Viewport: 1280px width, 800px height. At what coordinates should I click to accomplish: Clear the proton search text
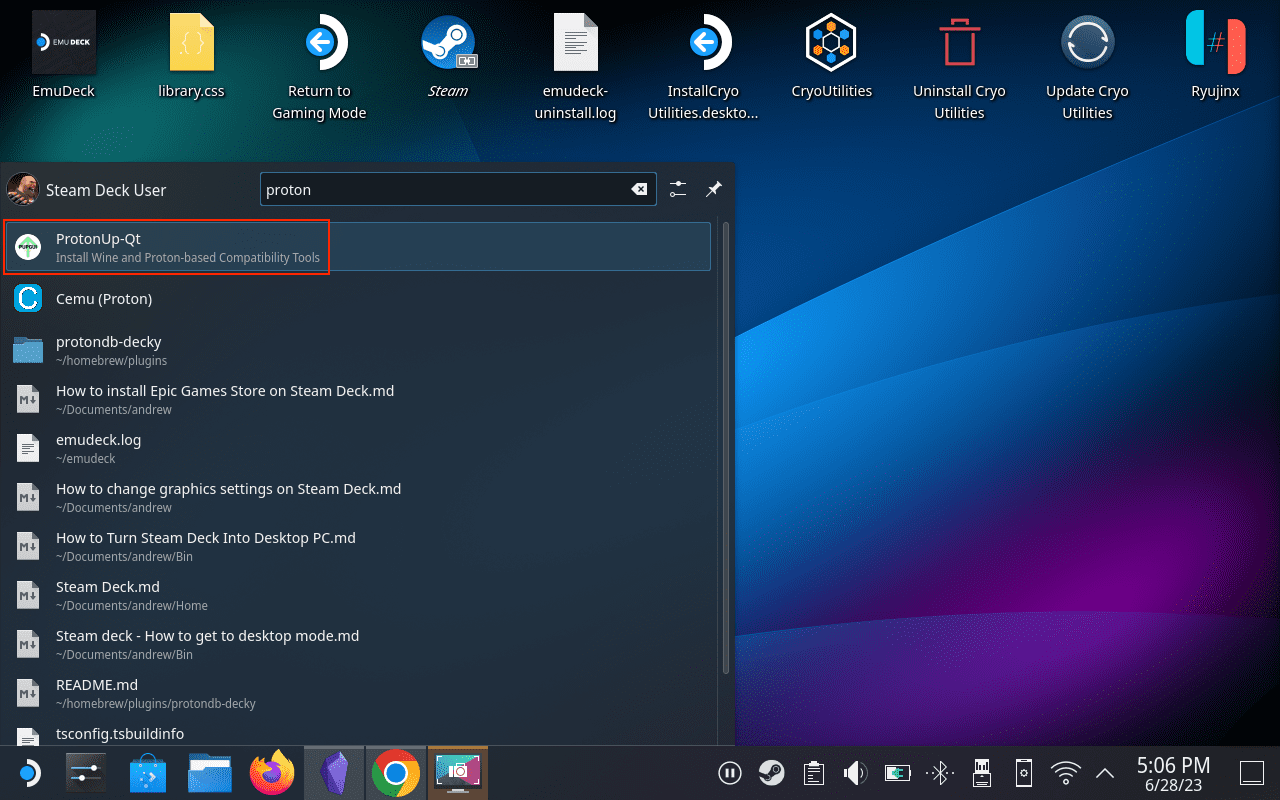[x=639, y=190]
